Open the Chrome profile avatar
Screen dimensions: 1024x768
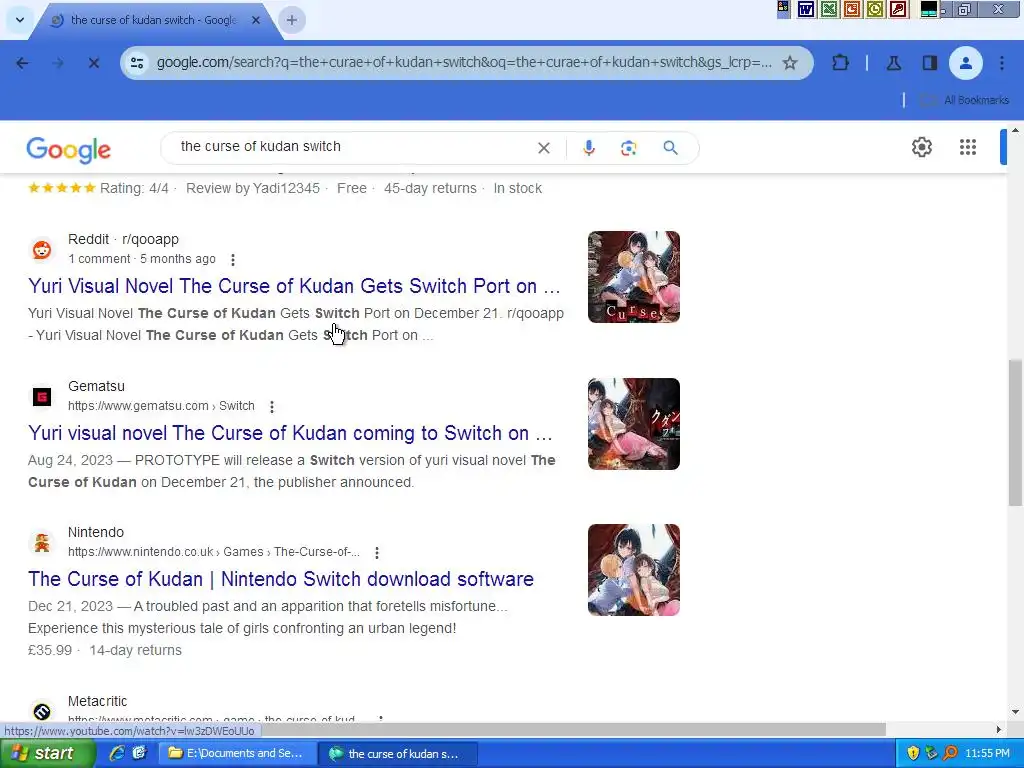[965, 63]
